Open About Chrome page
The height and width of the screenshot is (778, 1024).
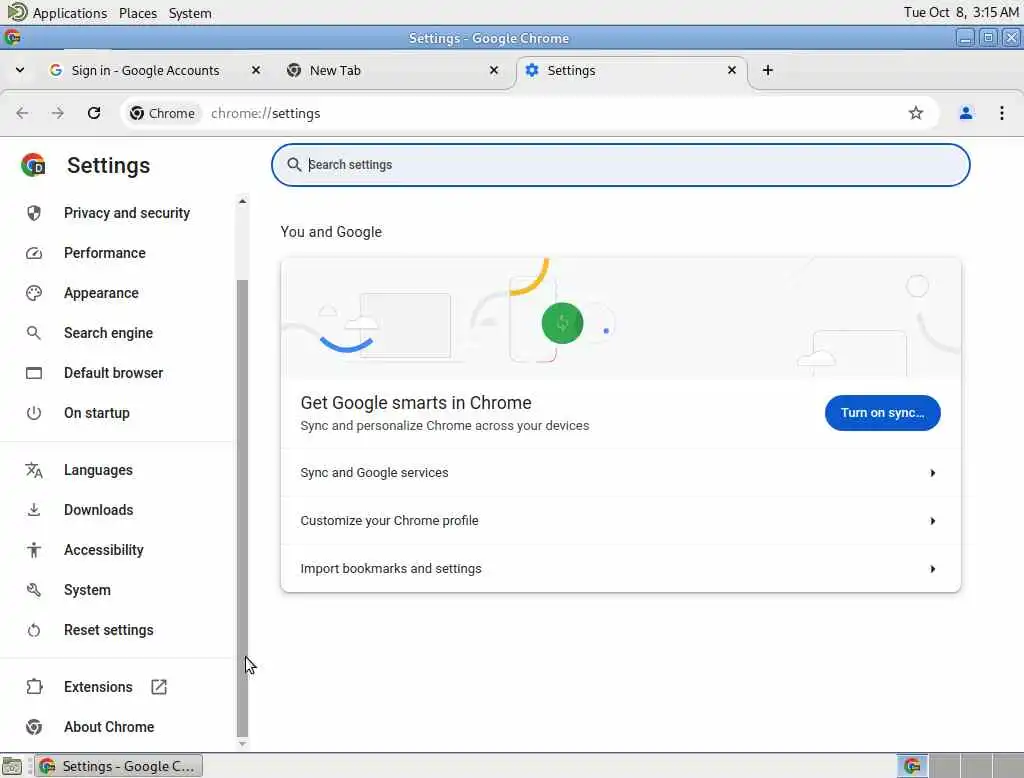[x=109, y=727]
